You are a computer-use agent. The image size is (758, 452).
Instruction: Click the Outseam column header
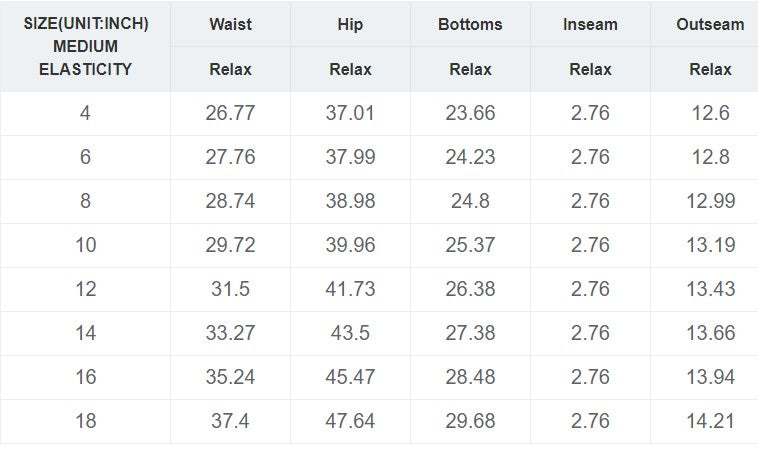coord(710,24)
